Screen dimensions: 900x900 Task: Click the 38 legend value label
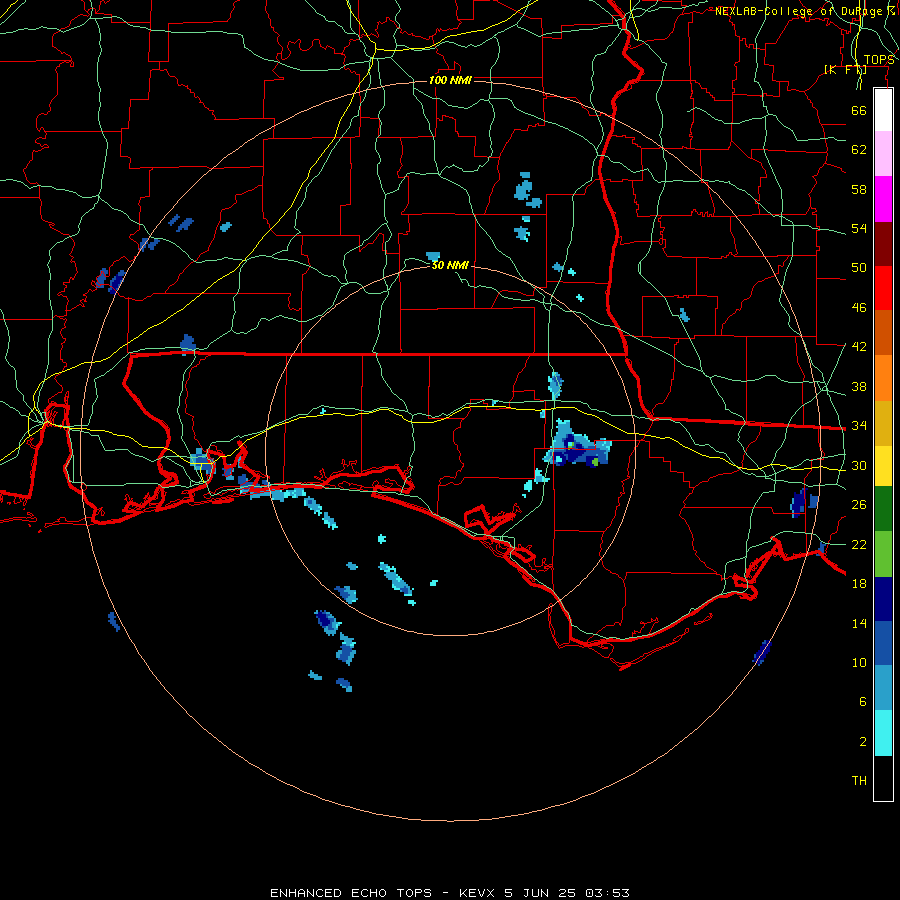tap(859, 386)
